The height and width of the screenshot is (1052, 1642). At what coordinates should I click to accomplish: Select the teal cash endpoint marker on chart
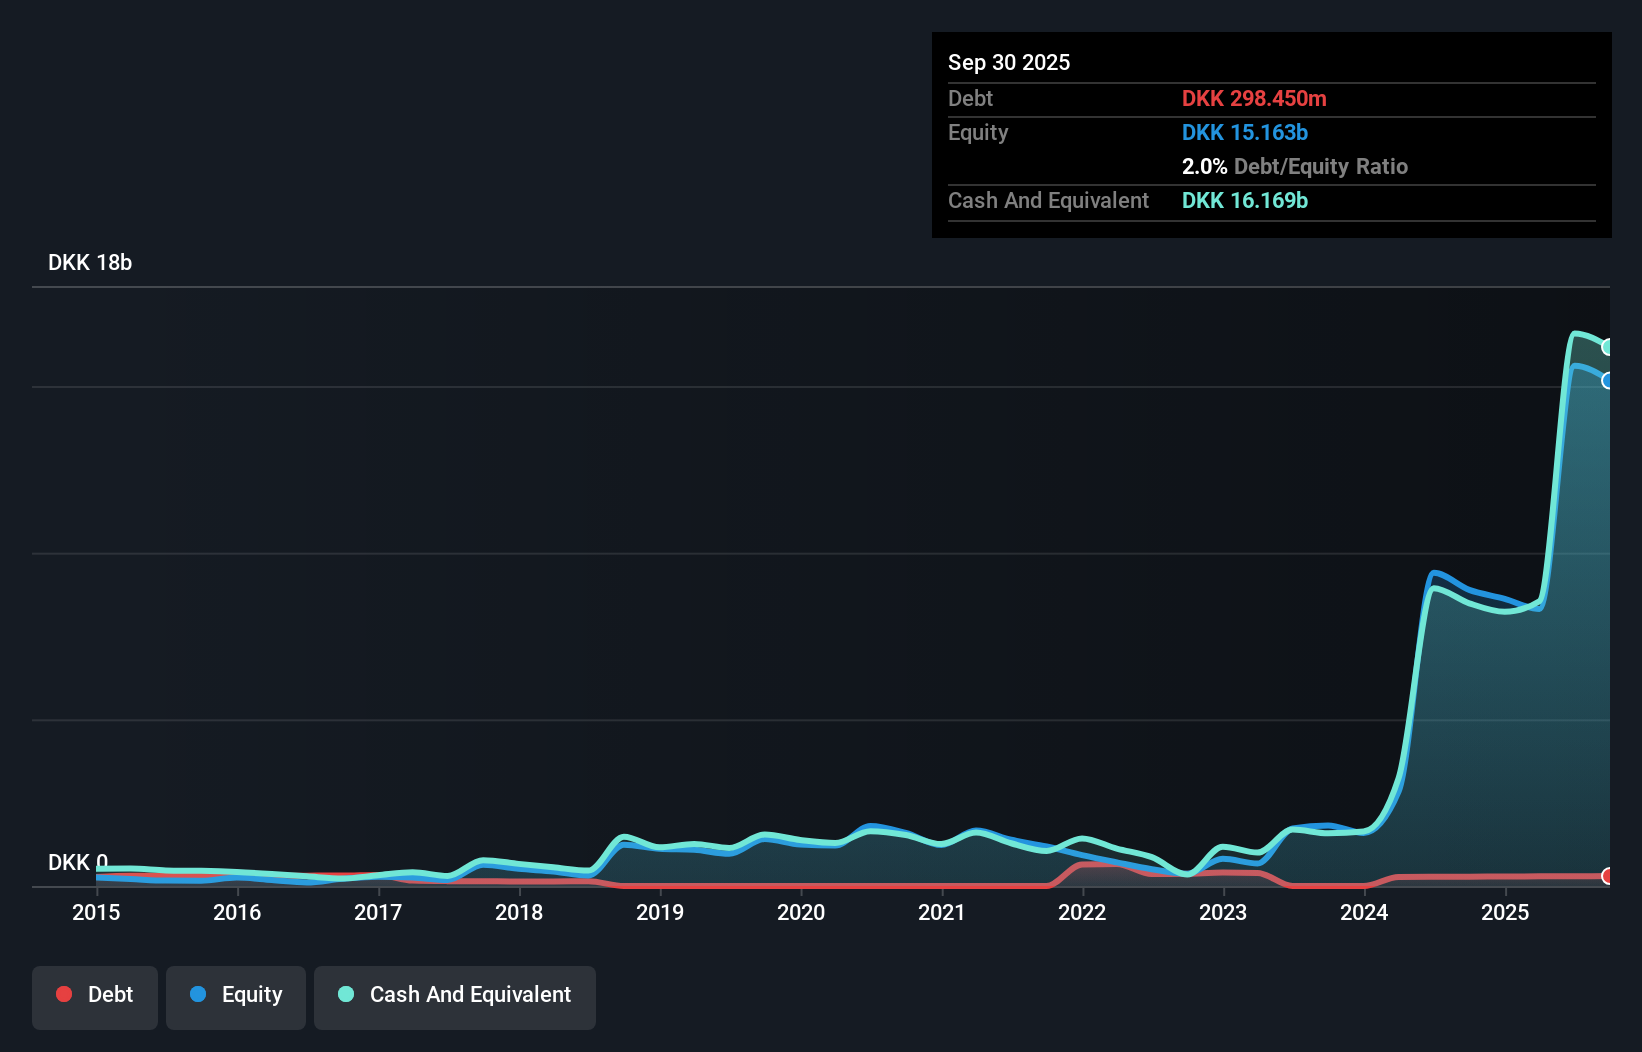click(x=1610, y=346)
